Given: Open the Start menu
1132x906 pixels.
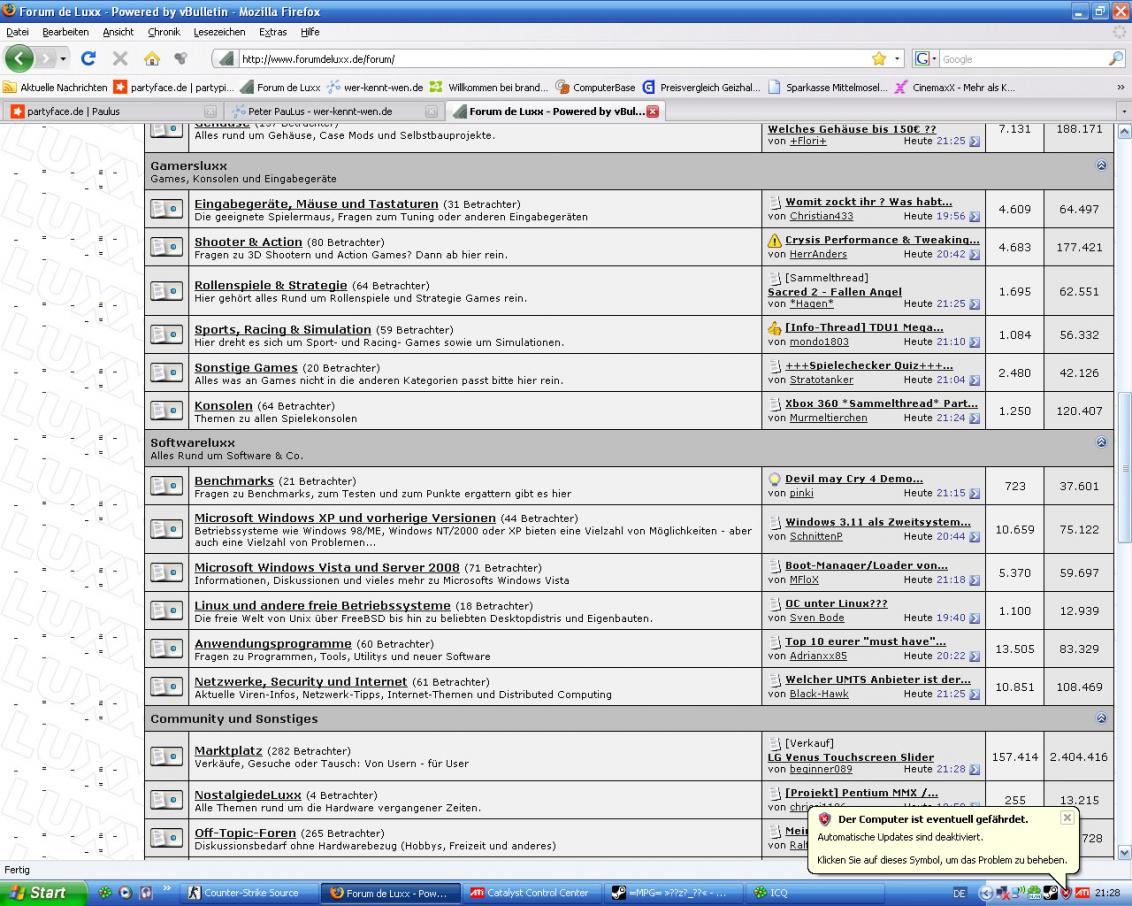Looking at the screenshot, I should click(43, 893).
